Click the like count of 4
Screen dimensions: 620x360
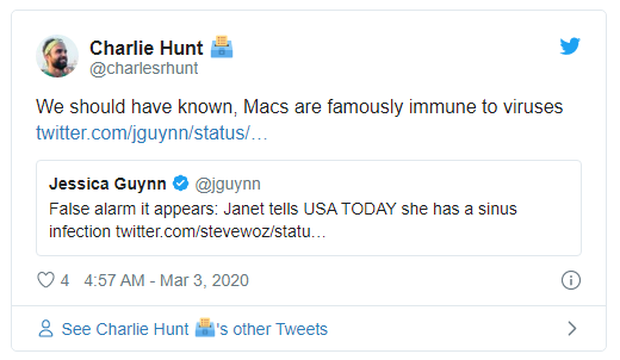(64, 280)
